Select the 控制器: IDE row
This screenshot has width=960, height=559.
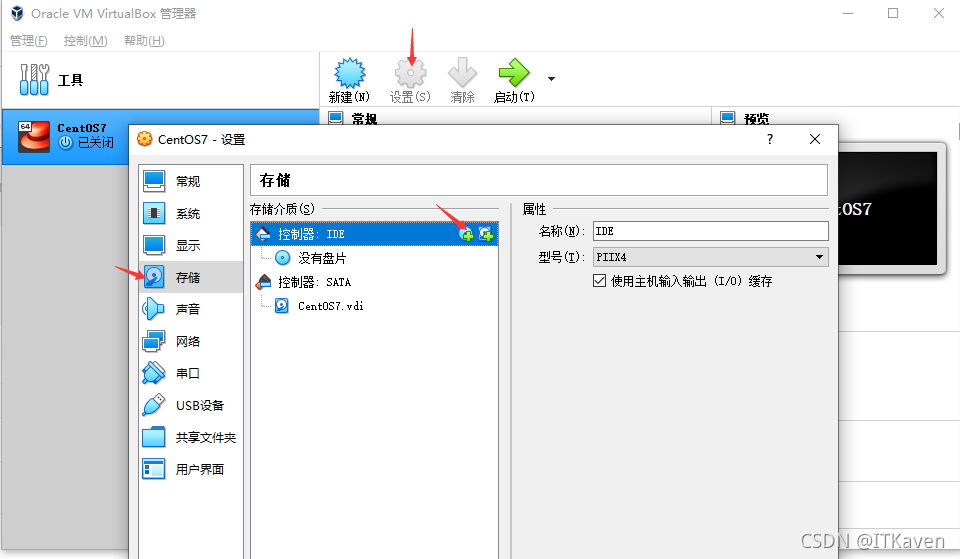(375, 234)
